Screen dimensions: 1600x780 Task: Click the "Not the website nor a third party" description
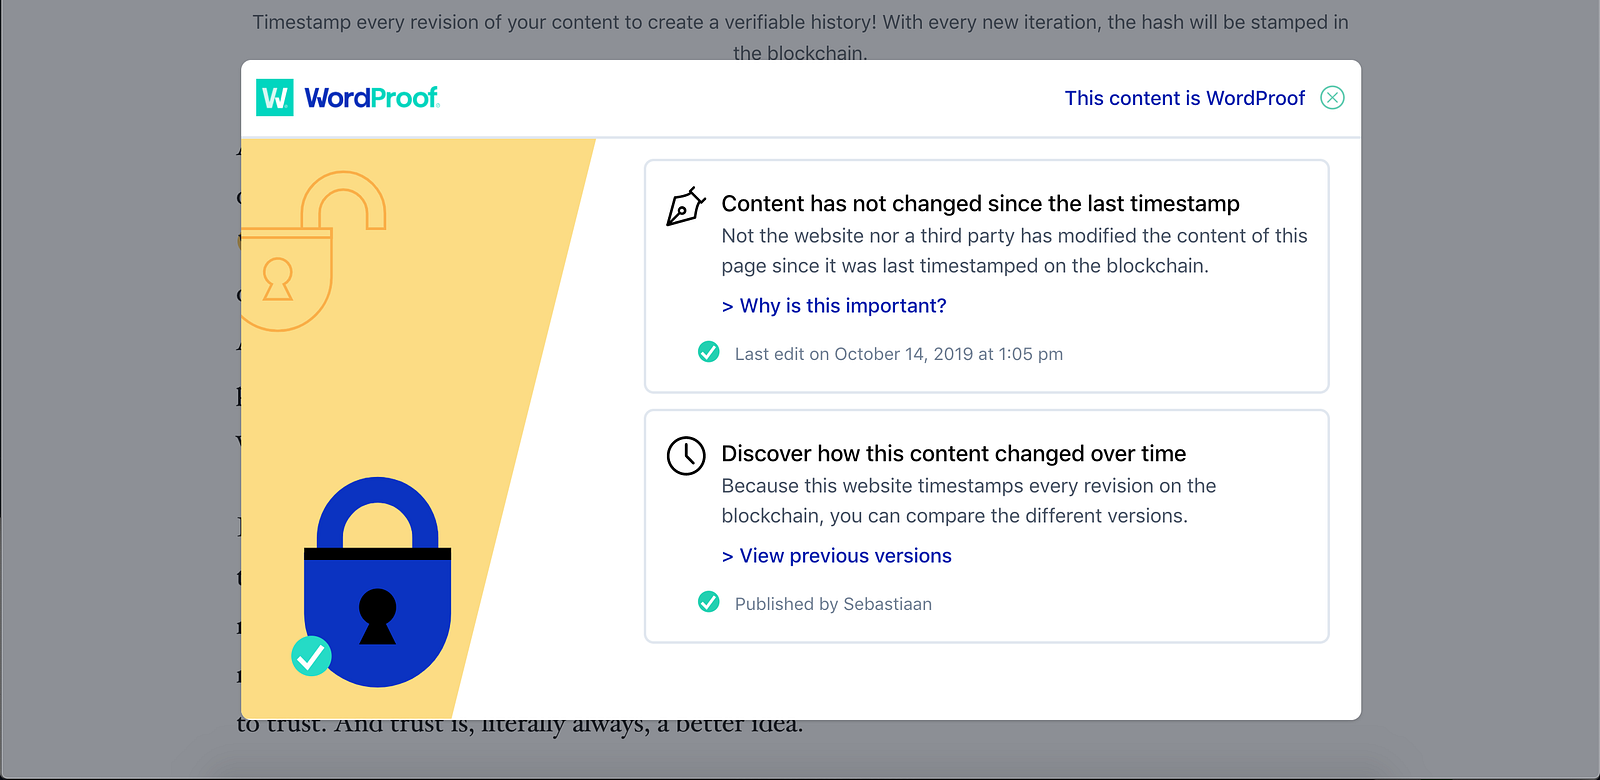[x=1014, y=251]
